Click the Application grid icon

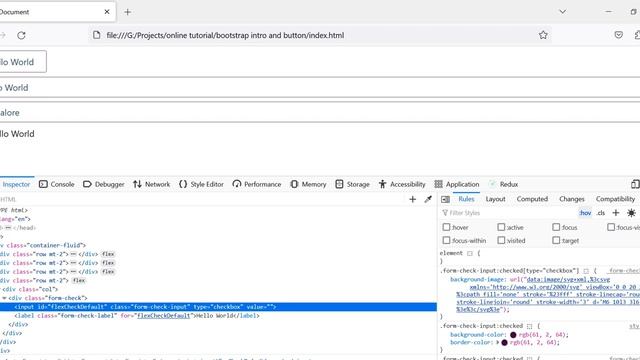pos(438,184)
